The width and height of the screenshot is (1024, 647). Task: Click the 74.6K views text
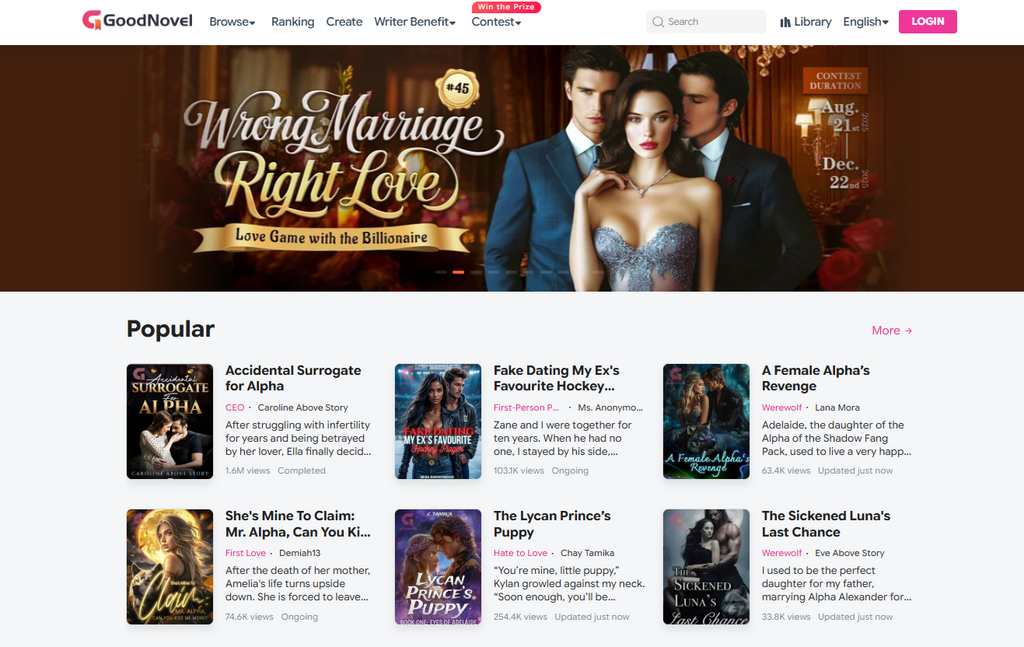click(249, 617)
